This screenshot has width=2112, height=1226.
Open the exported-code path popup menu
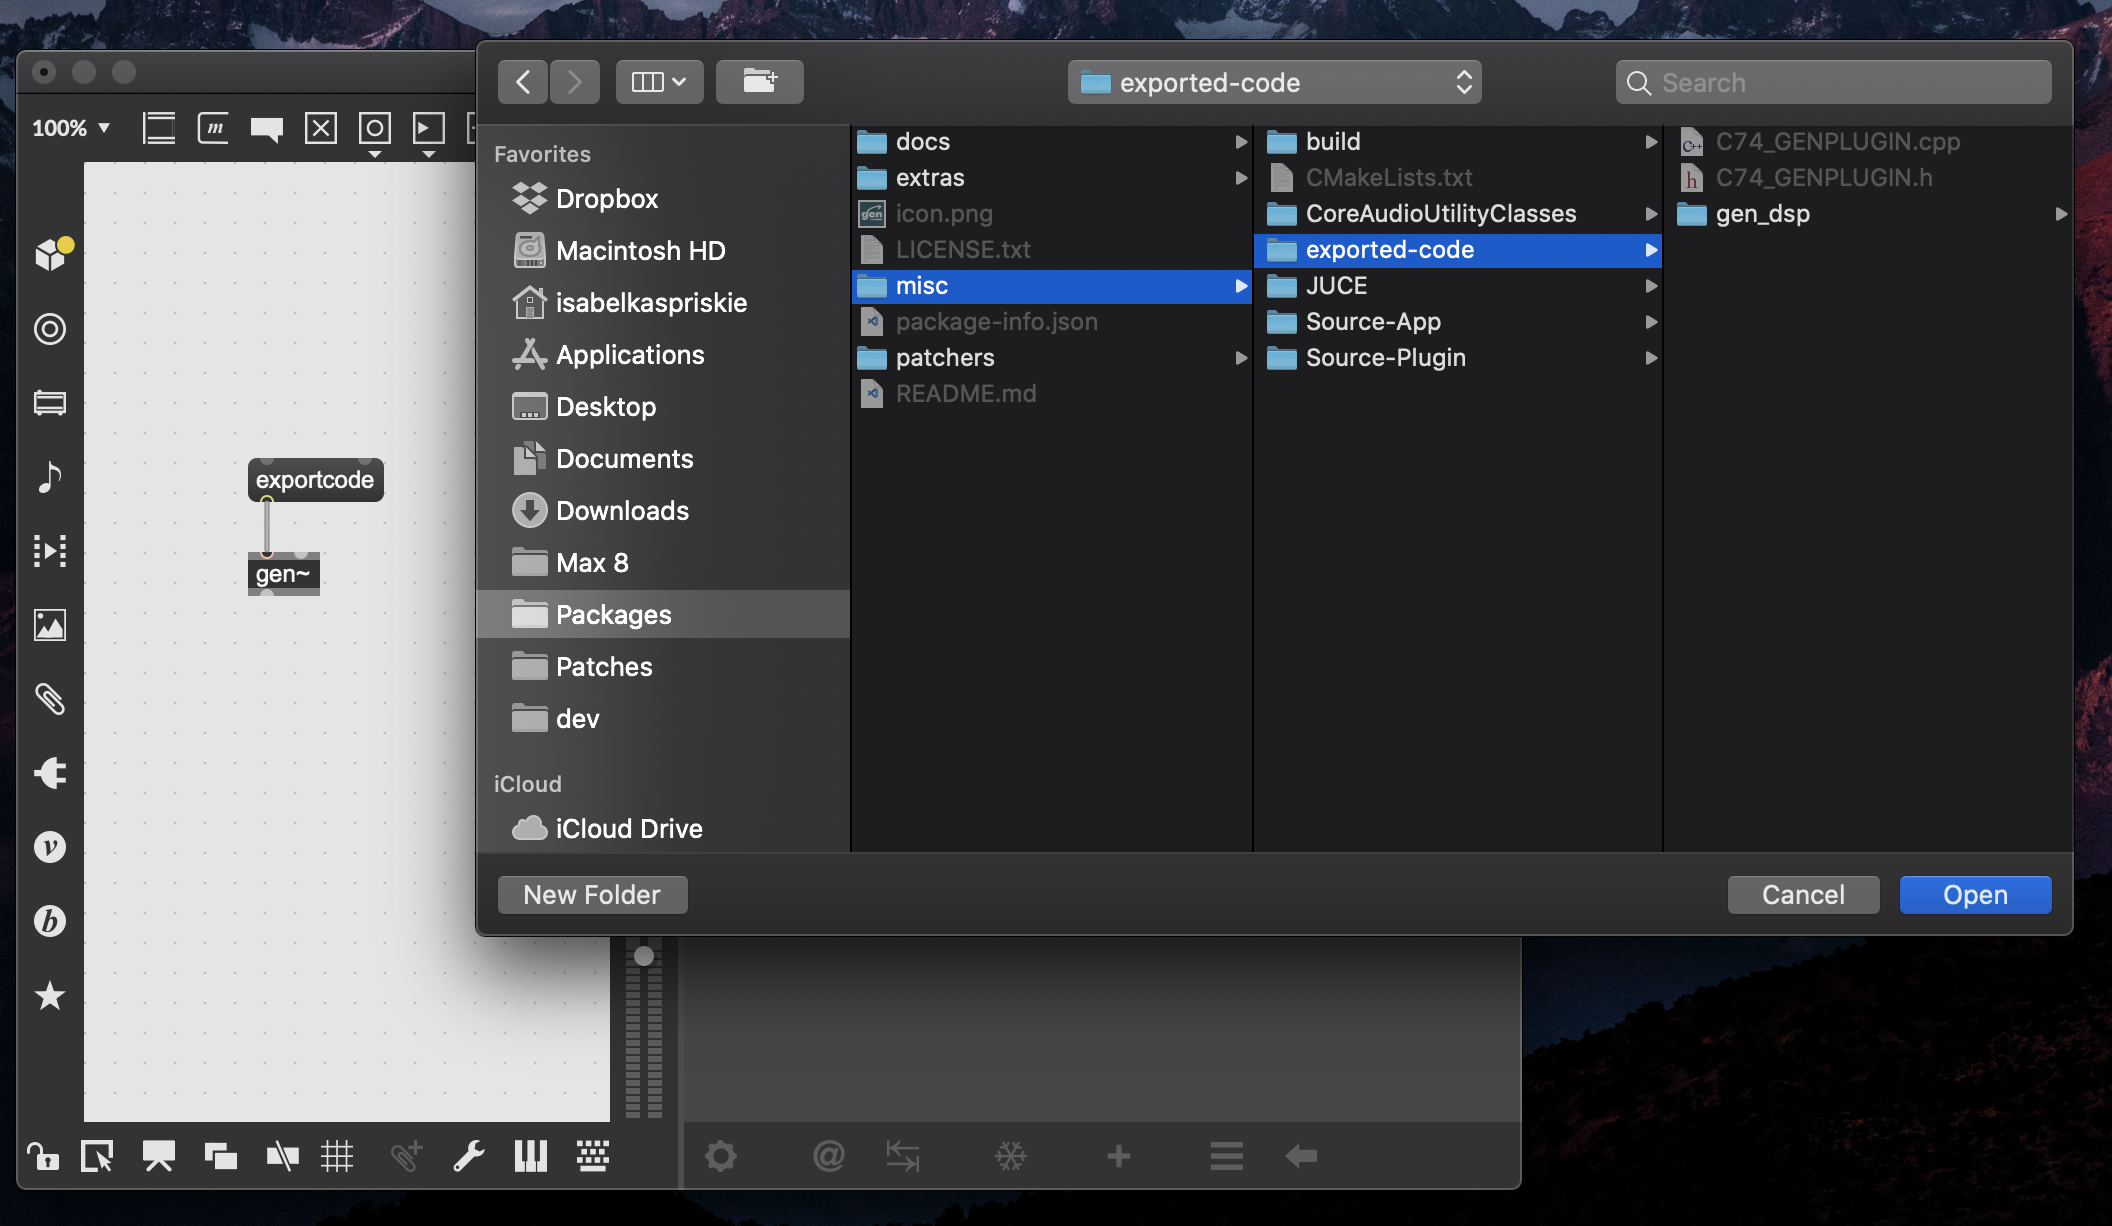pyautogui.click(x=1274, y=82)
